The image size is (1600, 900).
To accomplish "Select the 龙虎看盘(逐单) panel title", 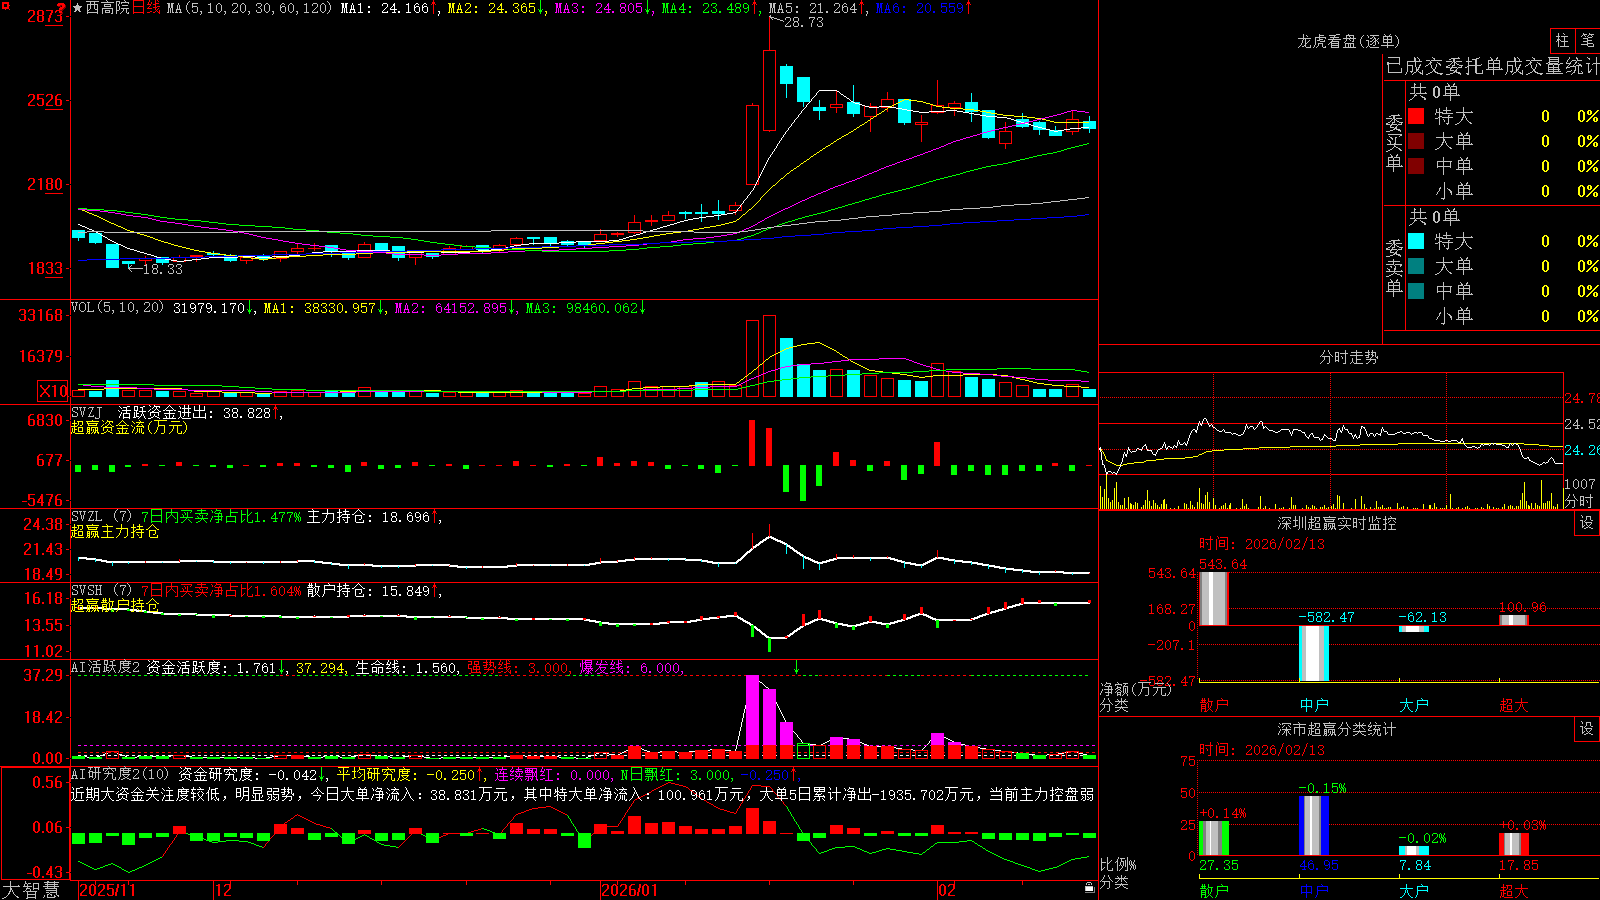I will (x=1348, y=41).
